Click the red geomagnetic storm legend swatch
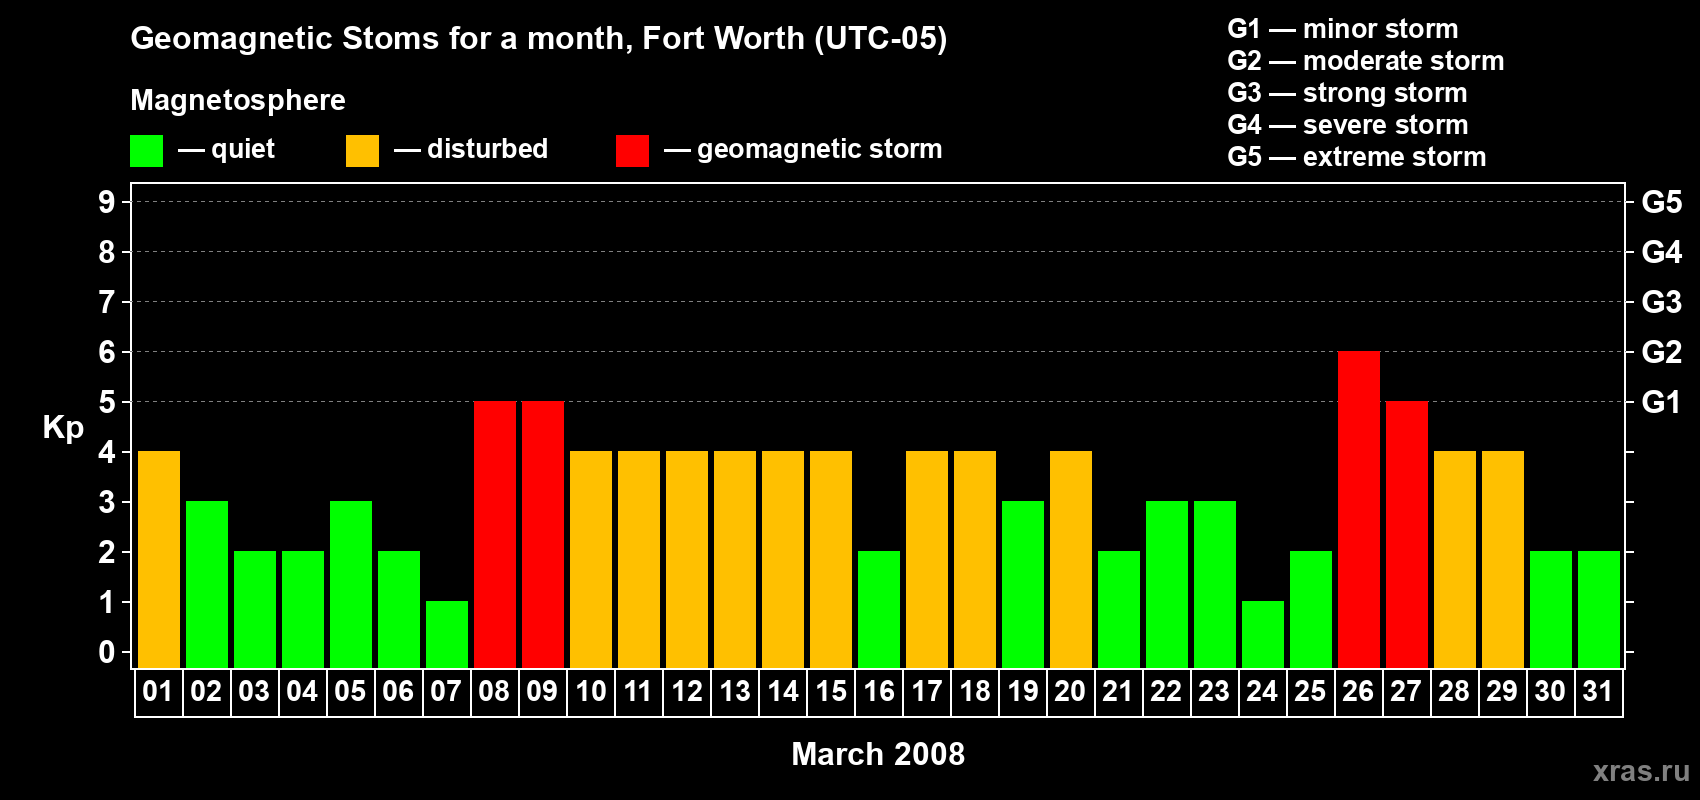This screenshot has width=1700, height=800. [x=632, y=151]
